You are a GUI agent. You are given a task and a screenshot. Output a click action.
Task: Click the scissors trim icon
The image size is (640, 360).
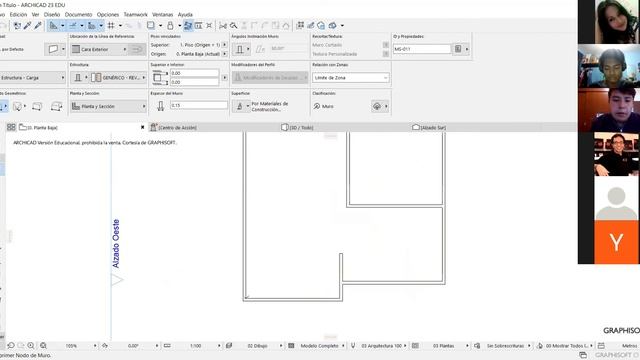(223, 25)
